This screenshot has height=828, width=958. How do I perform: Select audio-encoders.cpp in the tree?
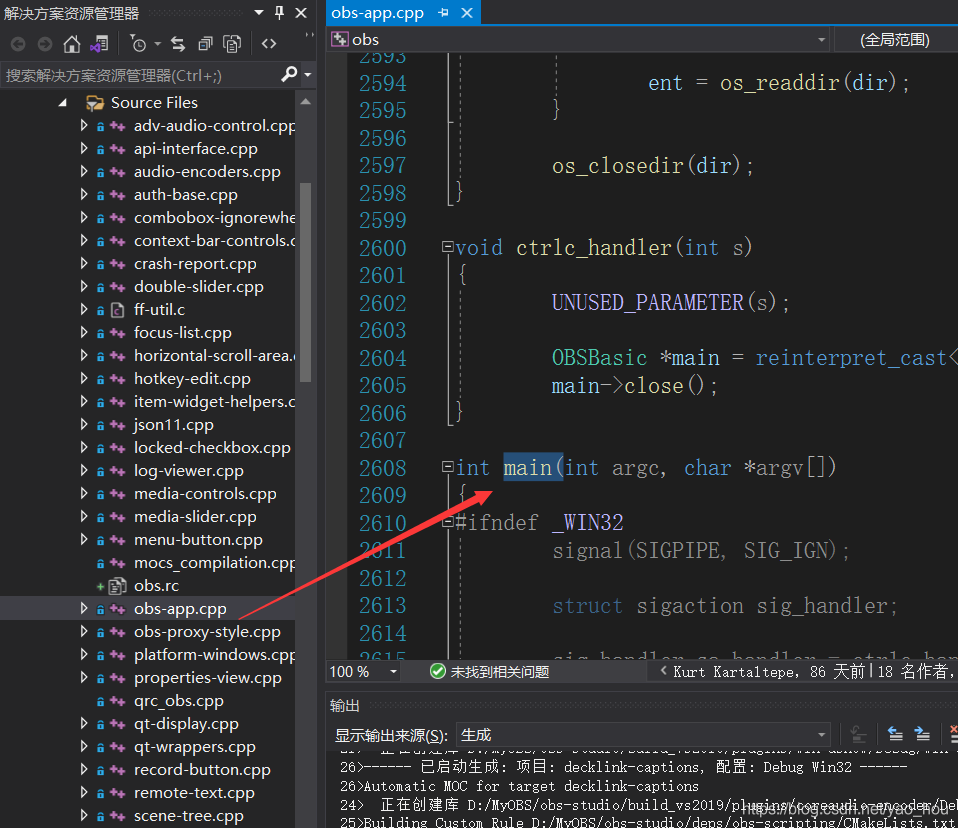(x=207, y=172)
